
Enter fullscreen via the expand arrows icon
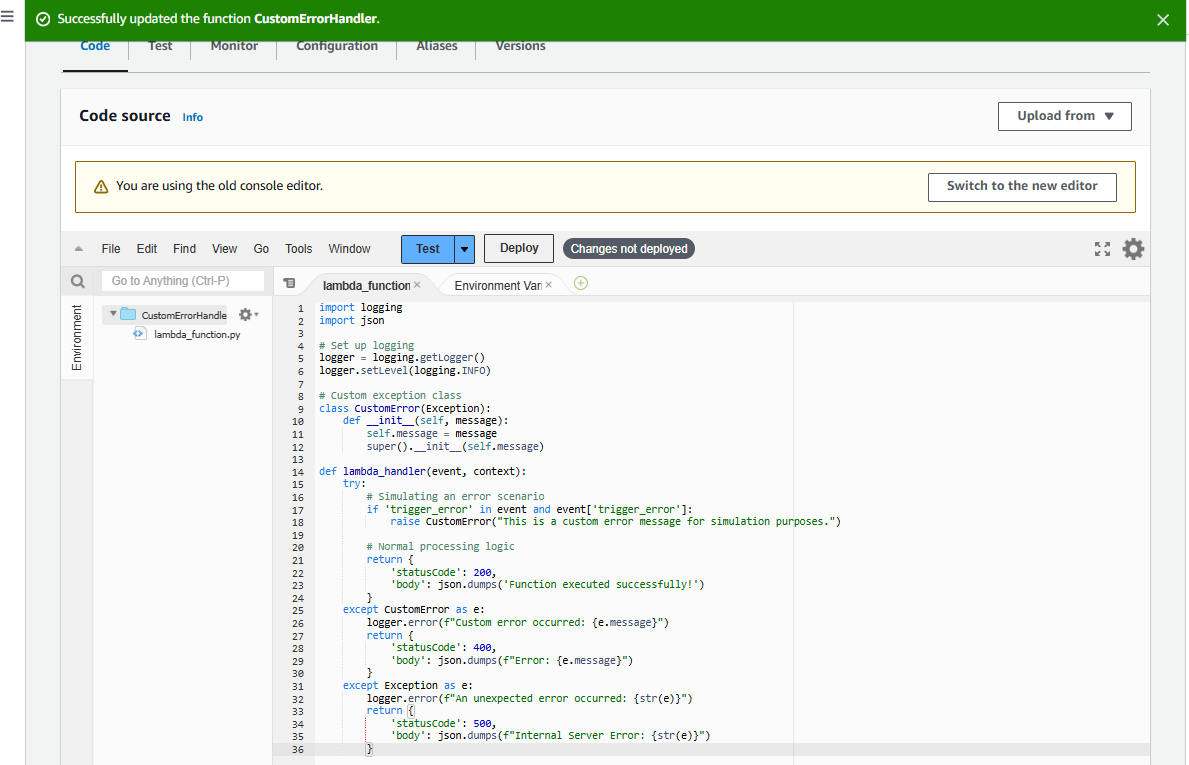1102,248
